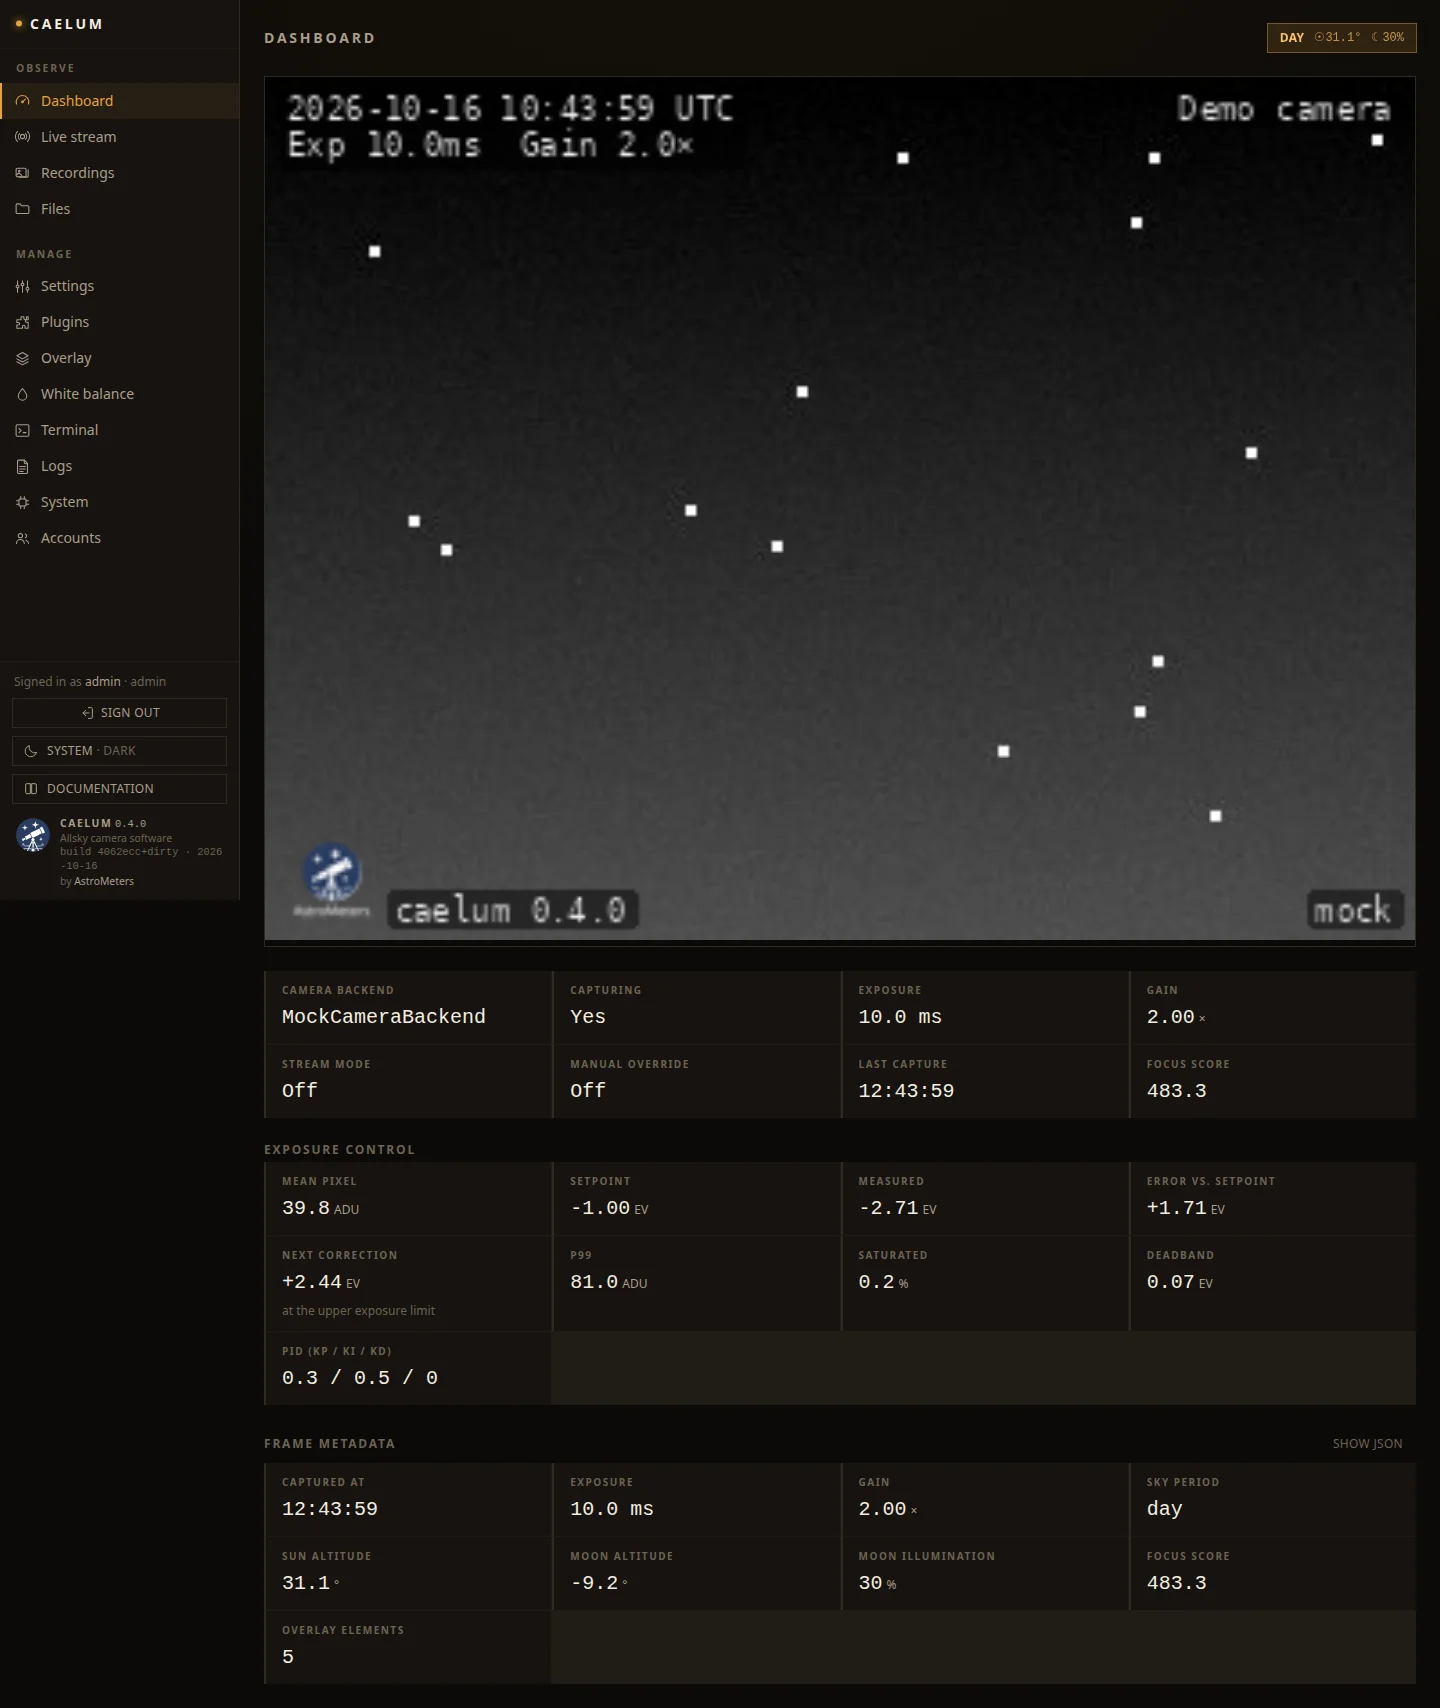This screenshot has width=1440, height=1708.
Task: Click the Sun Altitude 31.1° value
Action: tap(311, 1583)
